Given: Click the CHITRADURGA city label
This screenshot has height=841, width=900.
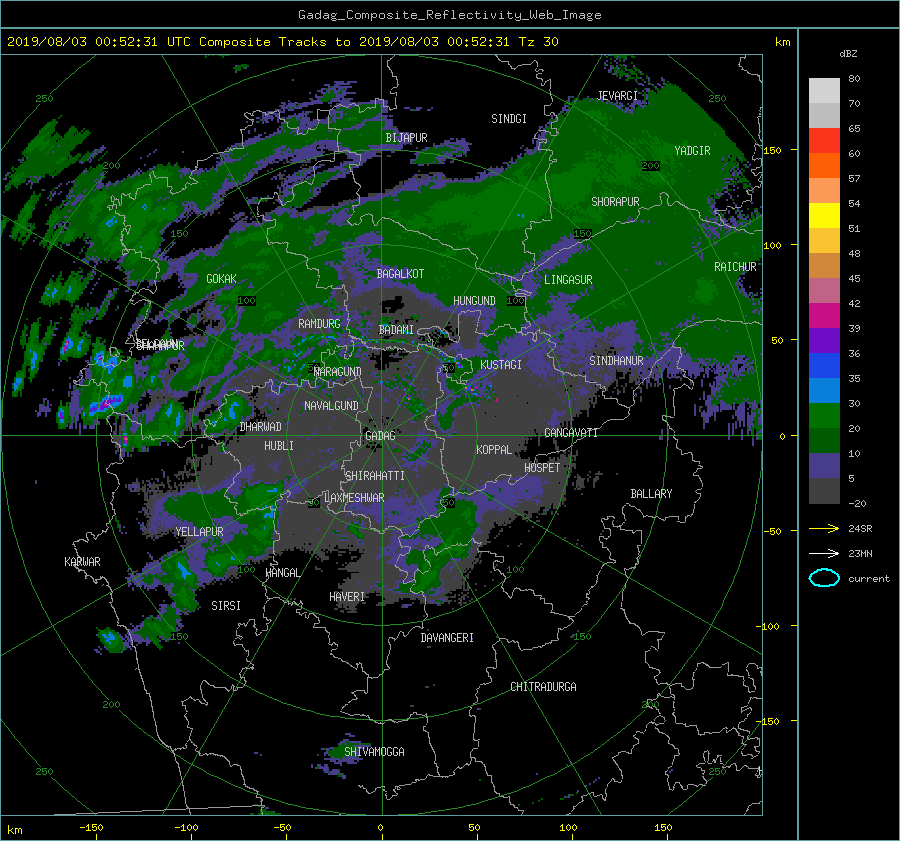Looking at the screenshot, I should tap(544, 687).
